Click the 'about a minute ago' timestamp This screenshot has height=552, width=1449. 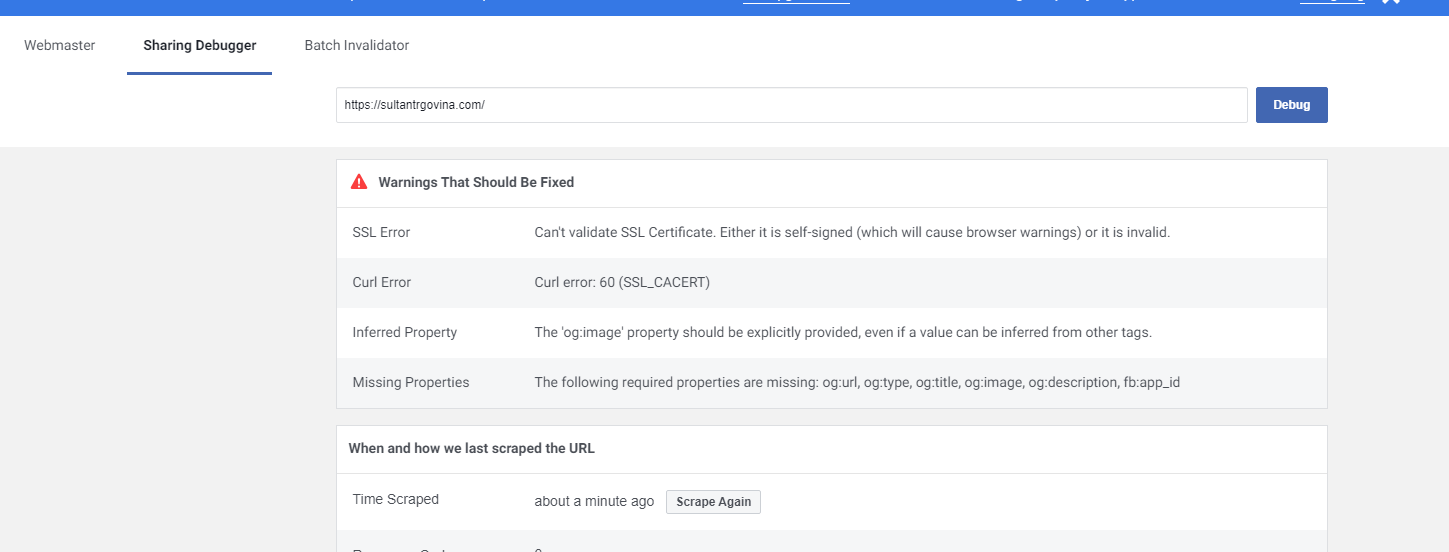(594, 501)
